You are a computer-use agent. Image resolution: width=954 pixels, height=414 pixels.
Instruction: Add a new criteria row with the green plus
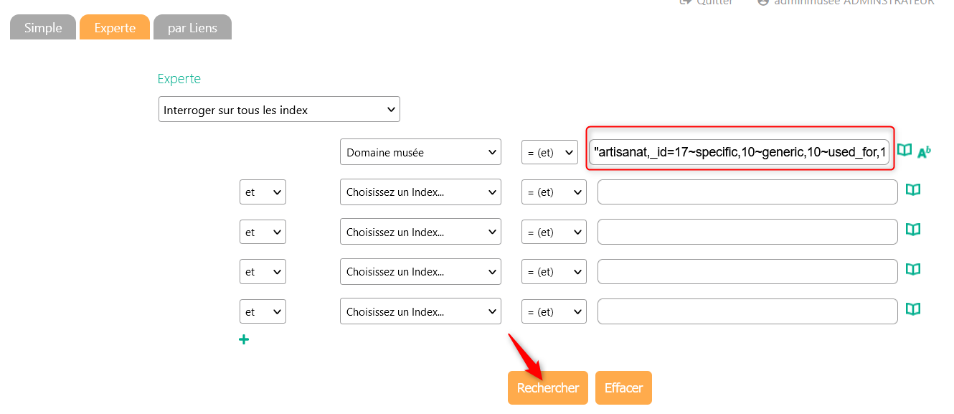[x=243, y=340]
